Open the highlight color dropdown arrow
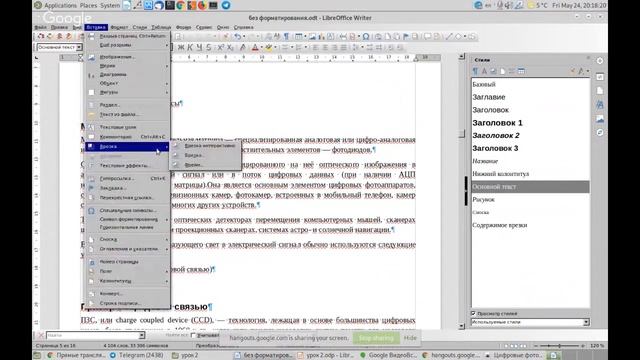The image size is (640, 360). pos(276,47)
